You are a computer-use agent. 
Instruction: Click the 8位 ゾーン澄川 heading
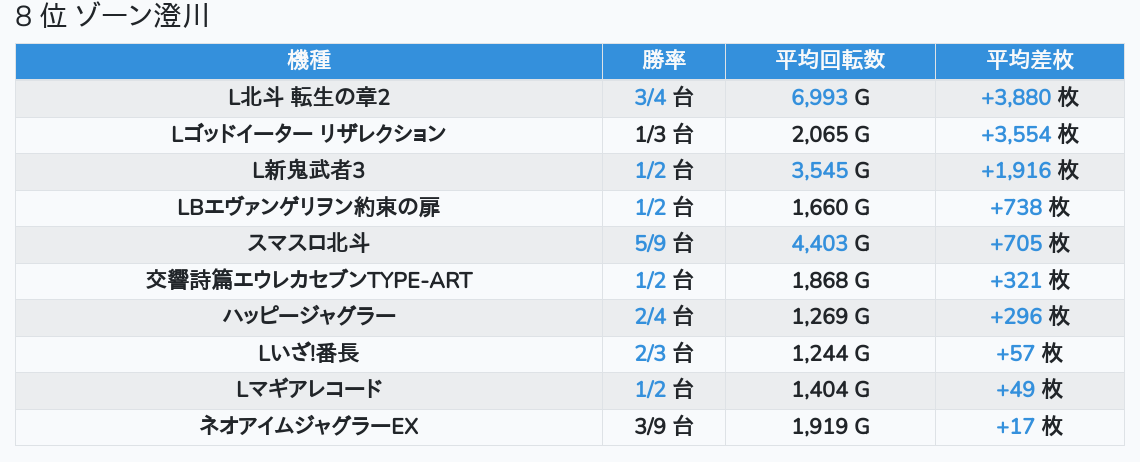[x=112, y=19]
